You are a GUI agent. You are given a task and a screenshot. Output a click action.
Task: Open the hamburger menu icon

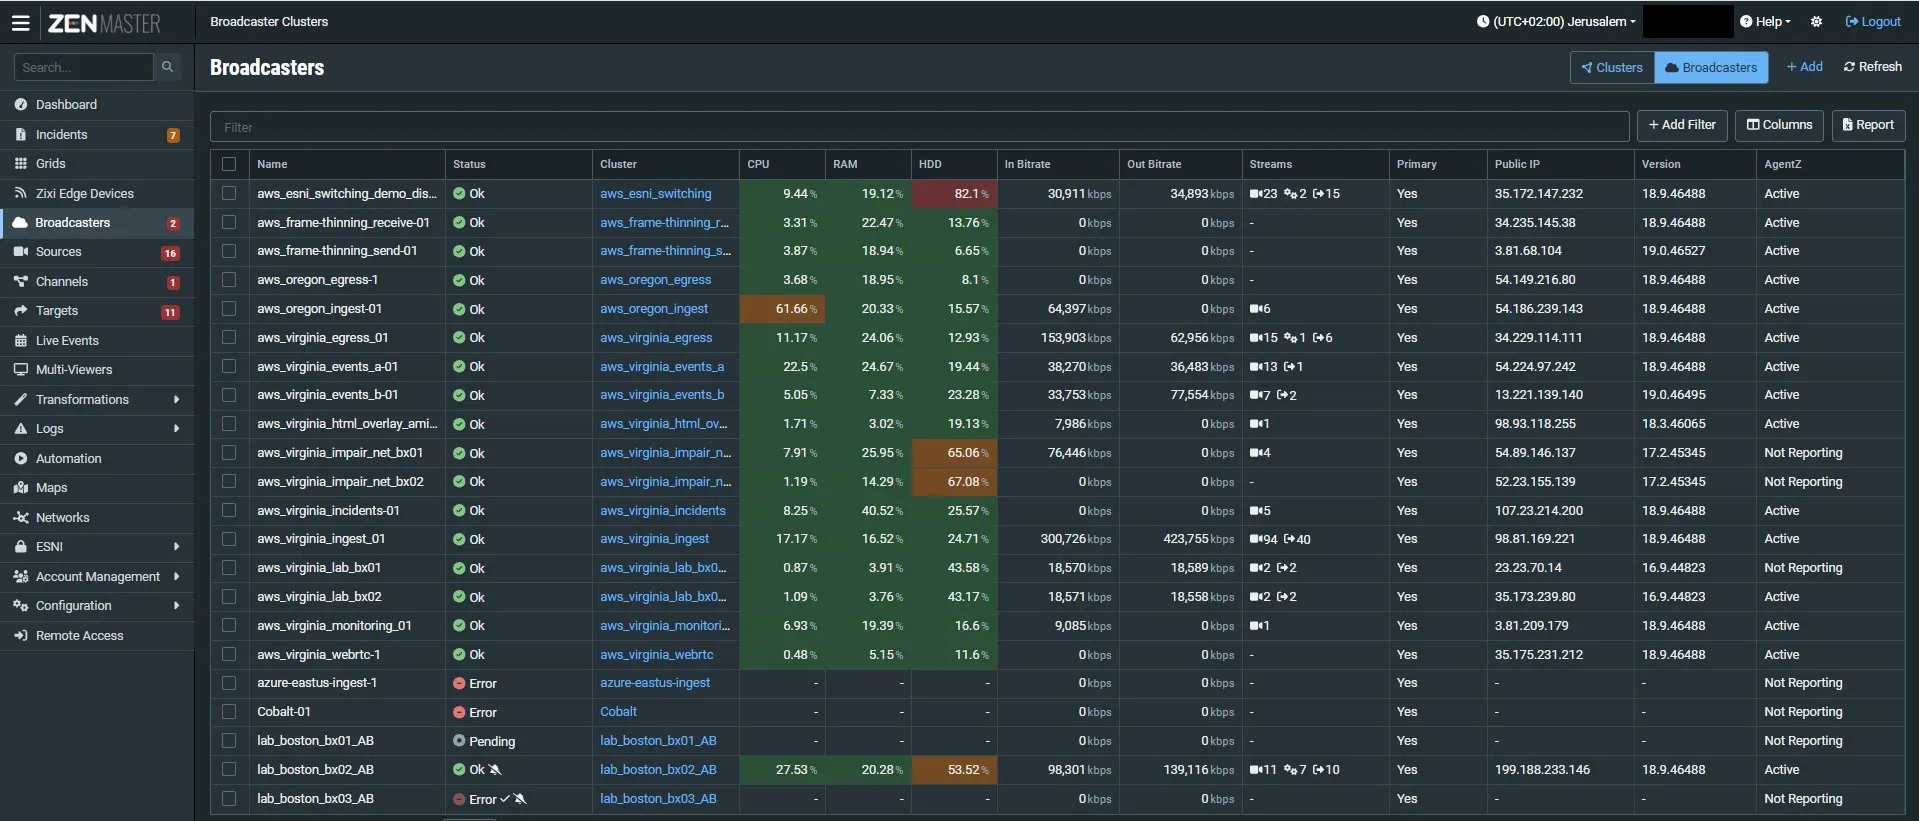[x=20, y=22]
